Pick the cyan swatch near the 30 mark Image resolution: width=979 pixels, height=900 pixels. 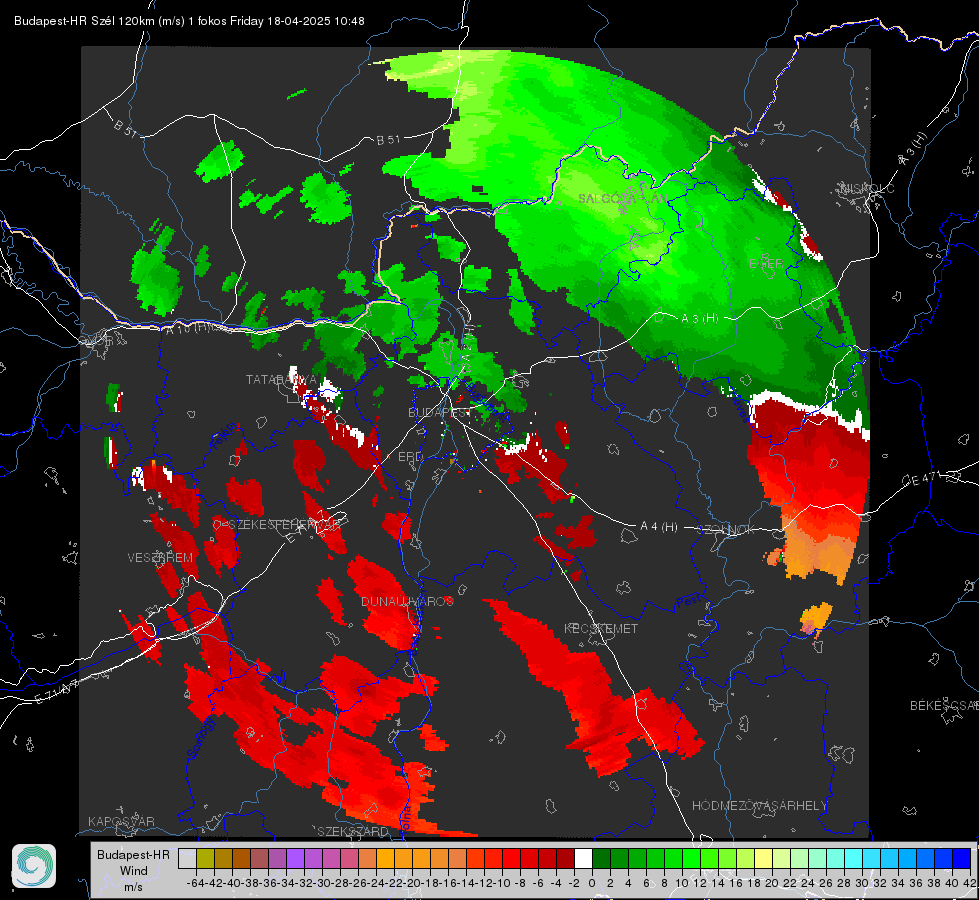854,858
